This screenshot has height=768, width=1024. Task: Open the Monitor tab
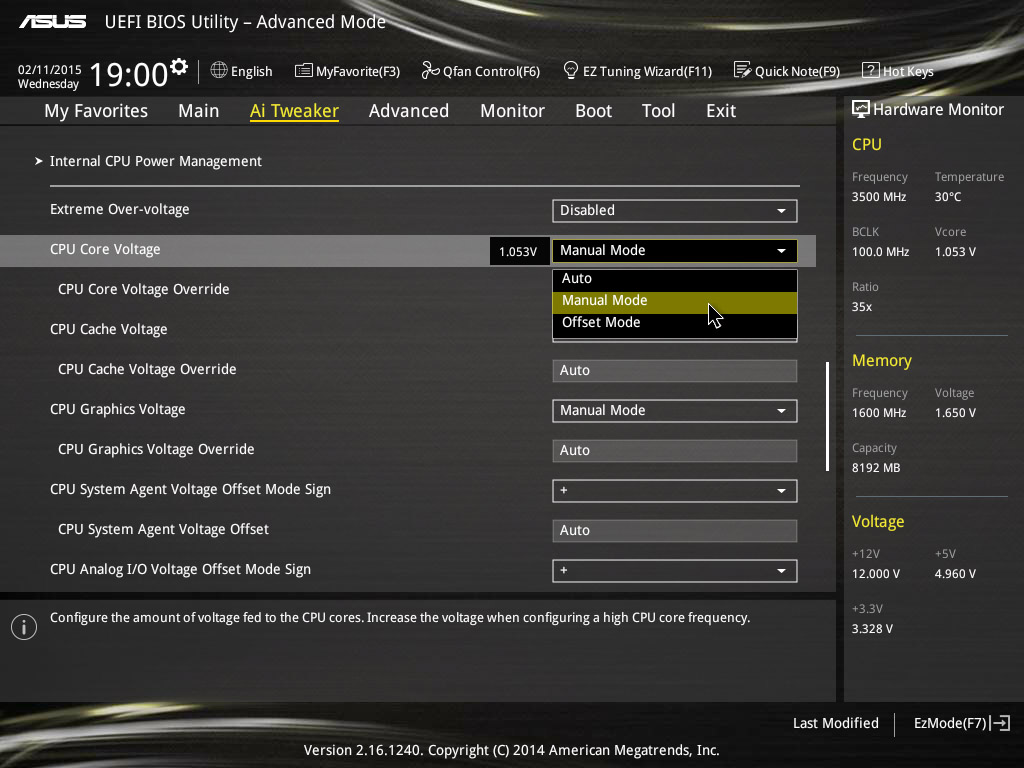point(513,111)
